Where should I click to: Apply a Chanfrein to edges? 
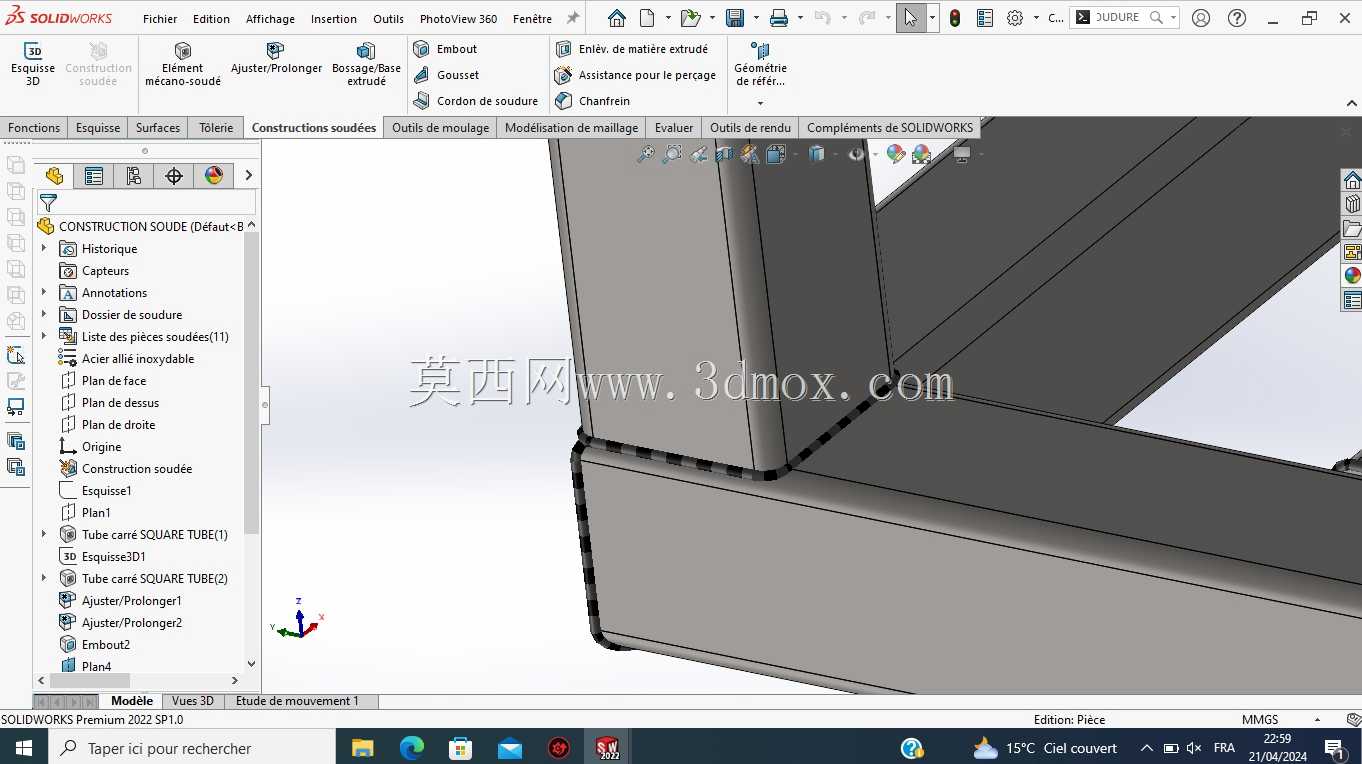coord(593,101)
